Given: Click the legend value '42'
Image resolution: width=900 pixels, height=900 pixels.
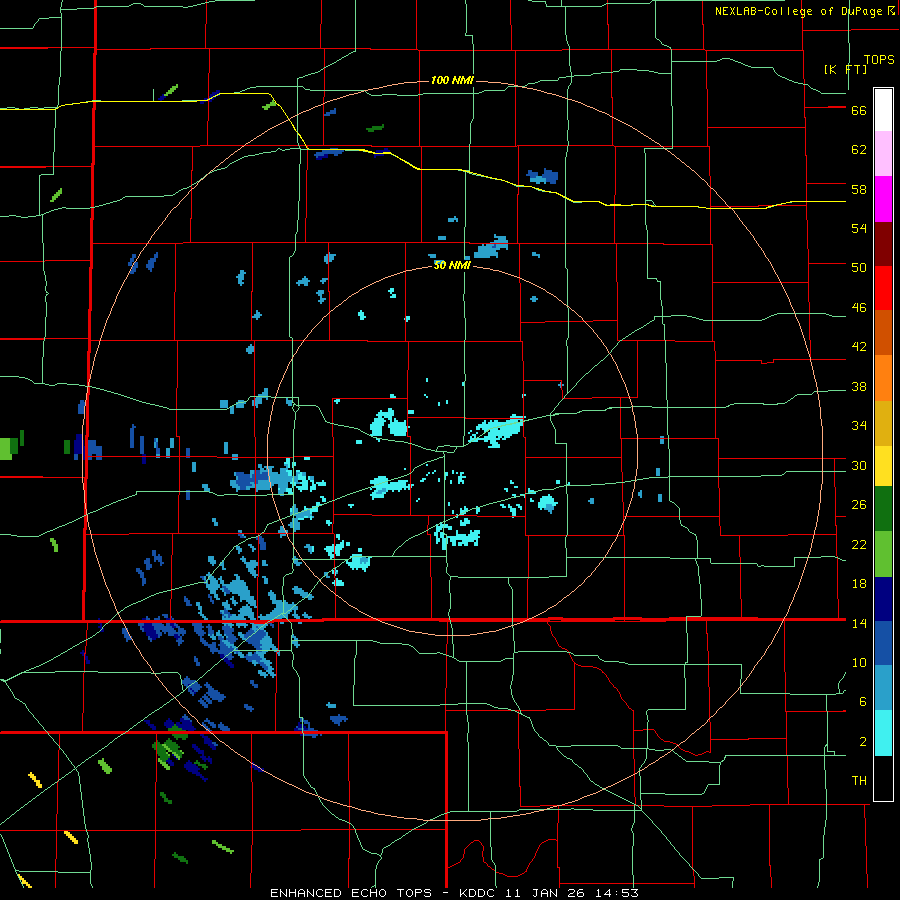Looking at the screenshot, I should coord(859,347).
